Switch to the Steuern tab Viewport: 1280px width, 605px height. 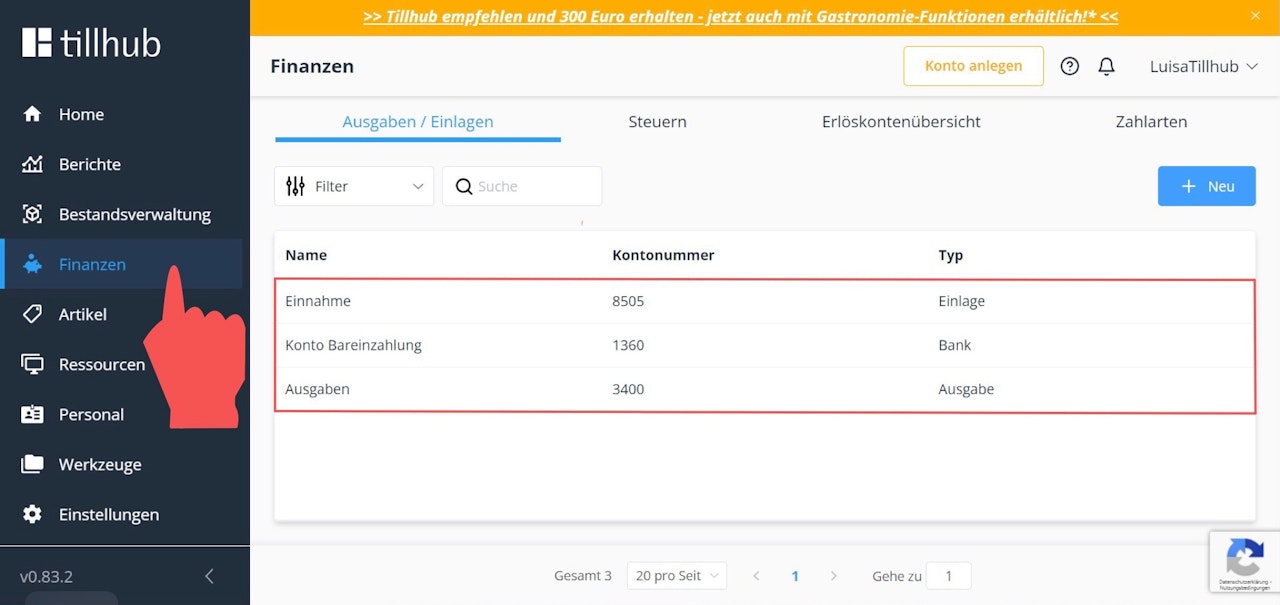pyautogui.click(x=657, y=121)
